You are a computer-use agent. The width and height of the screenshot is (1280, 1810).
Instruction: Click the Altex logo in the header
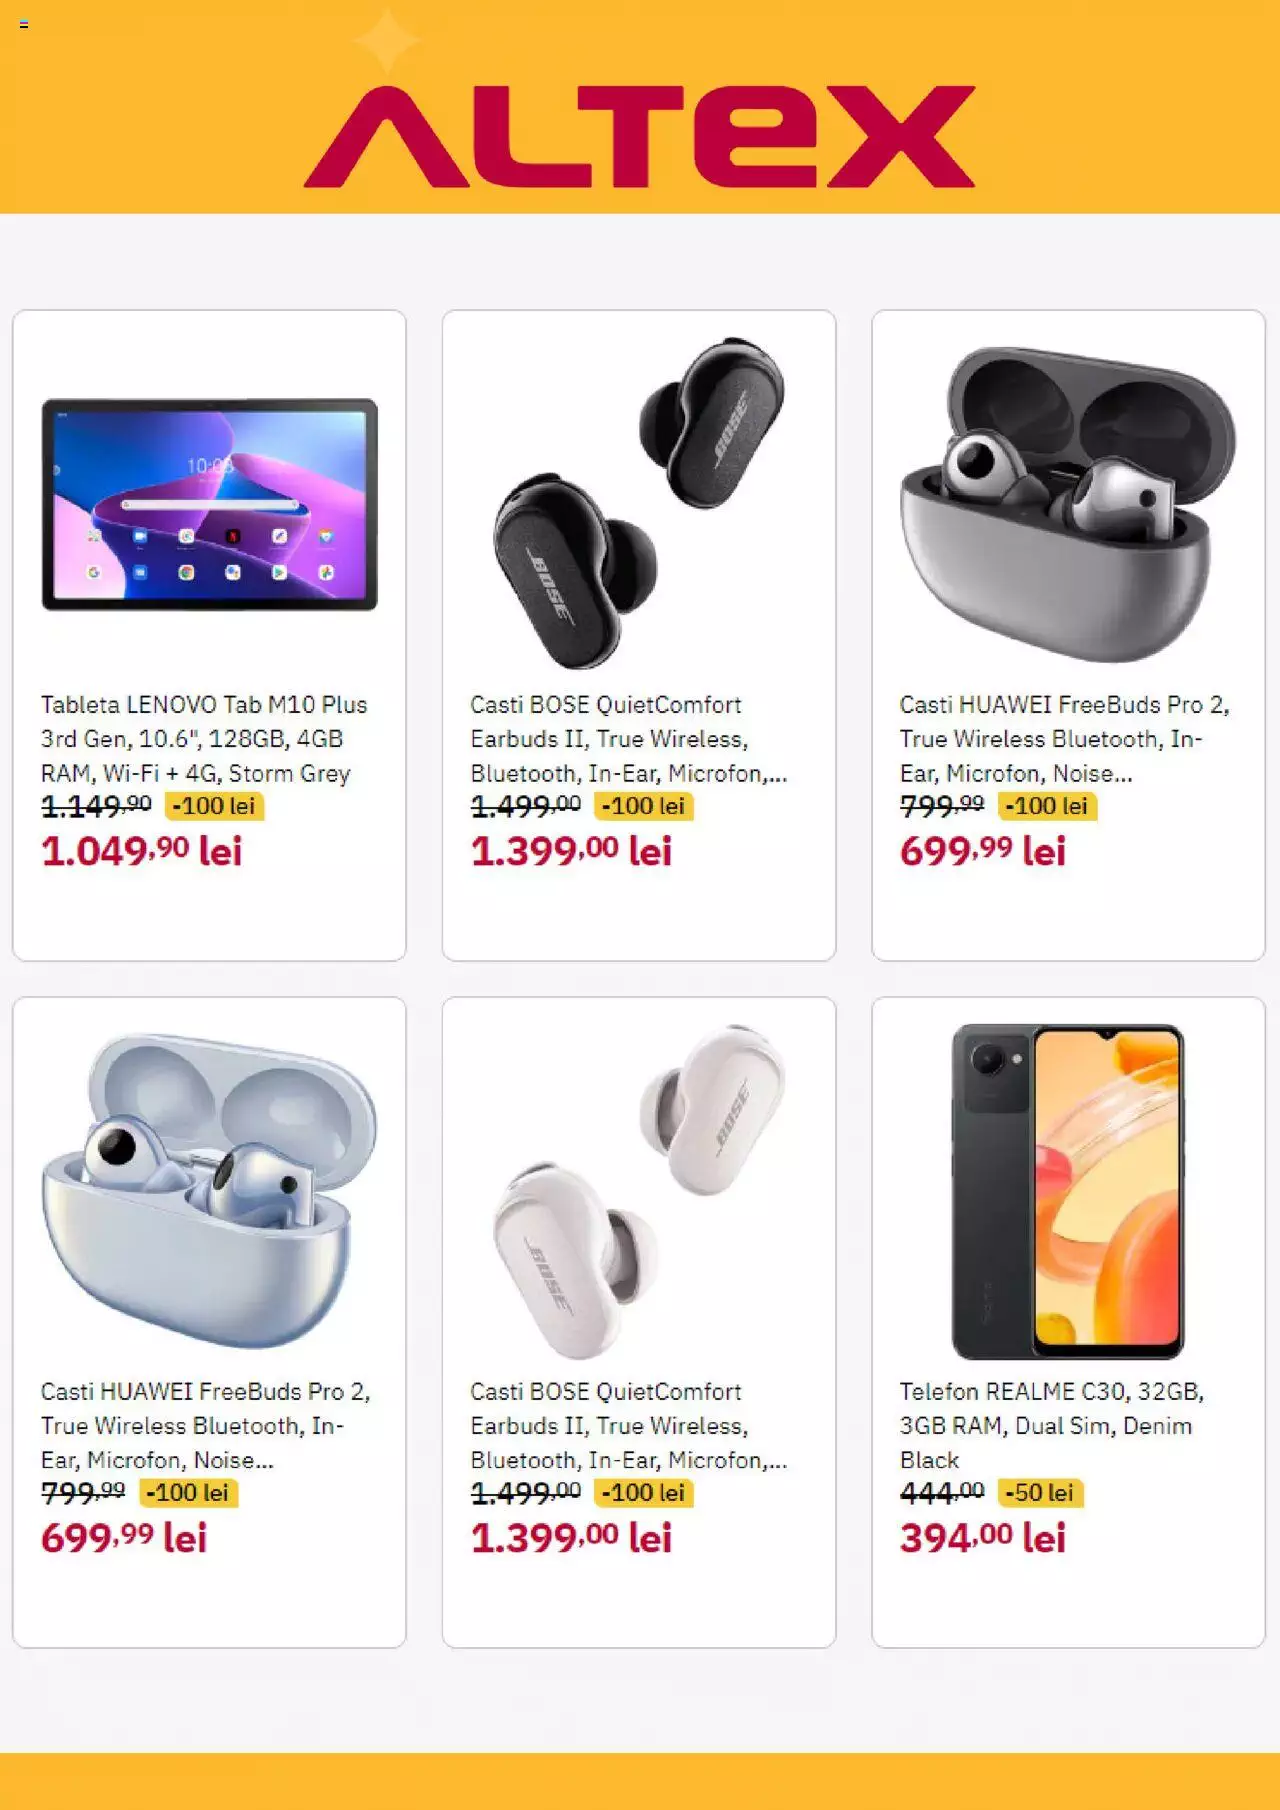(639, 136)
